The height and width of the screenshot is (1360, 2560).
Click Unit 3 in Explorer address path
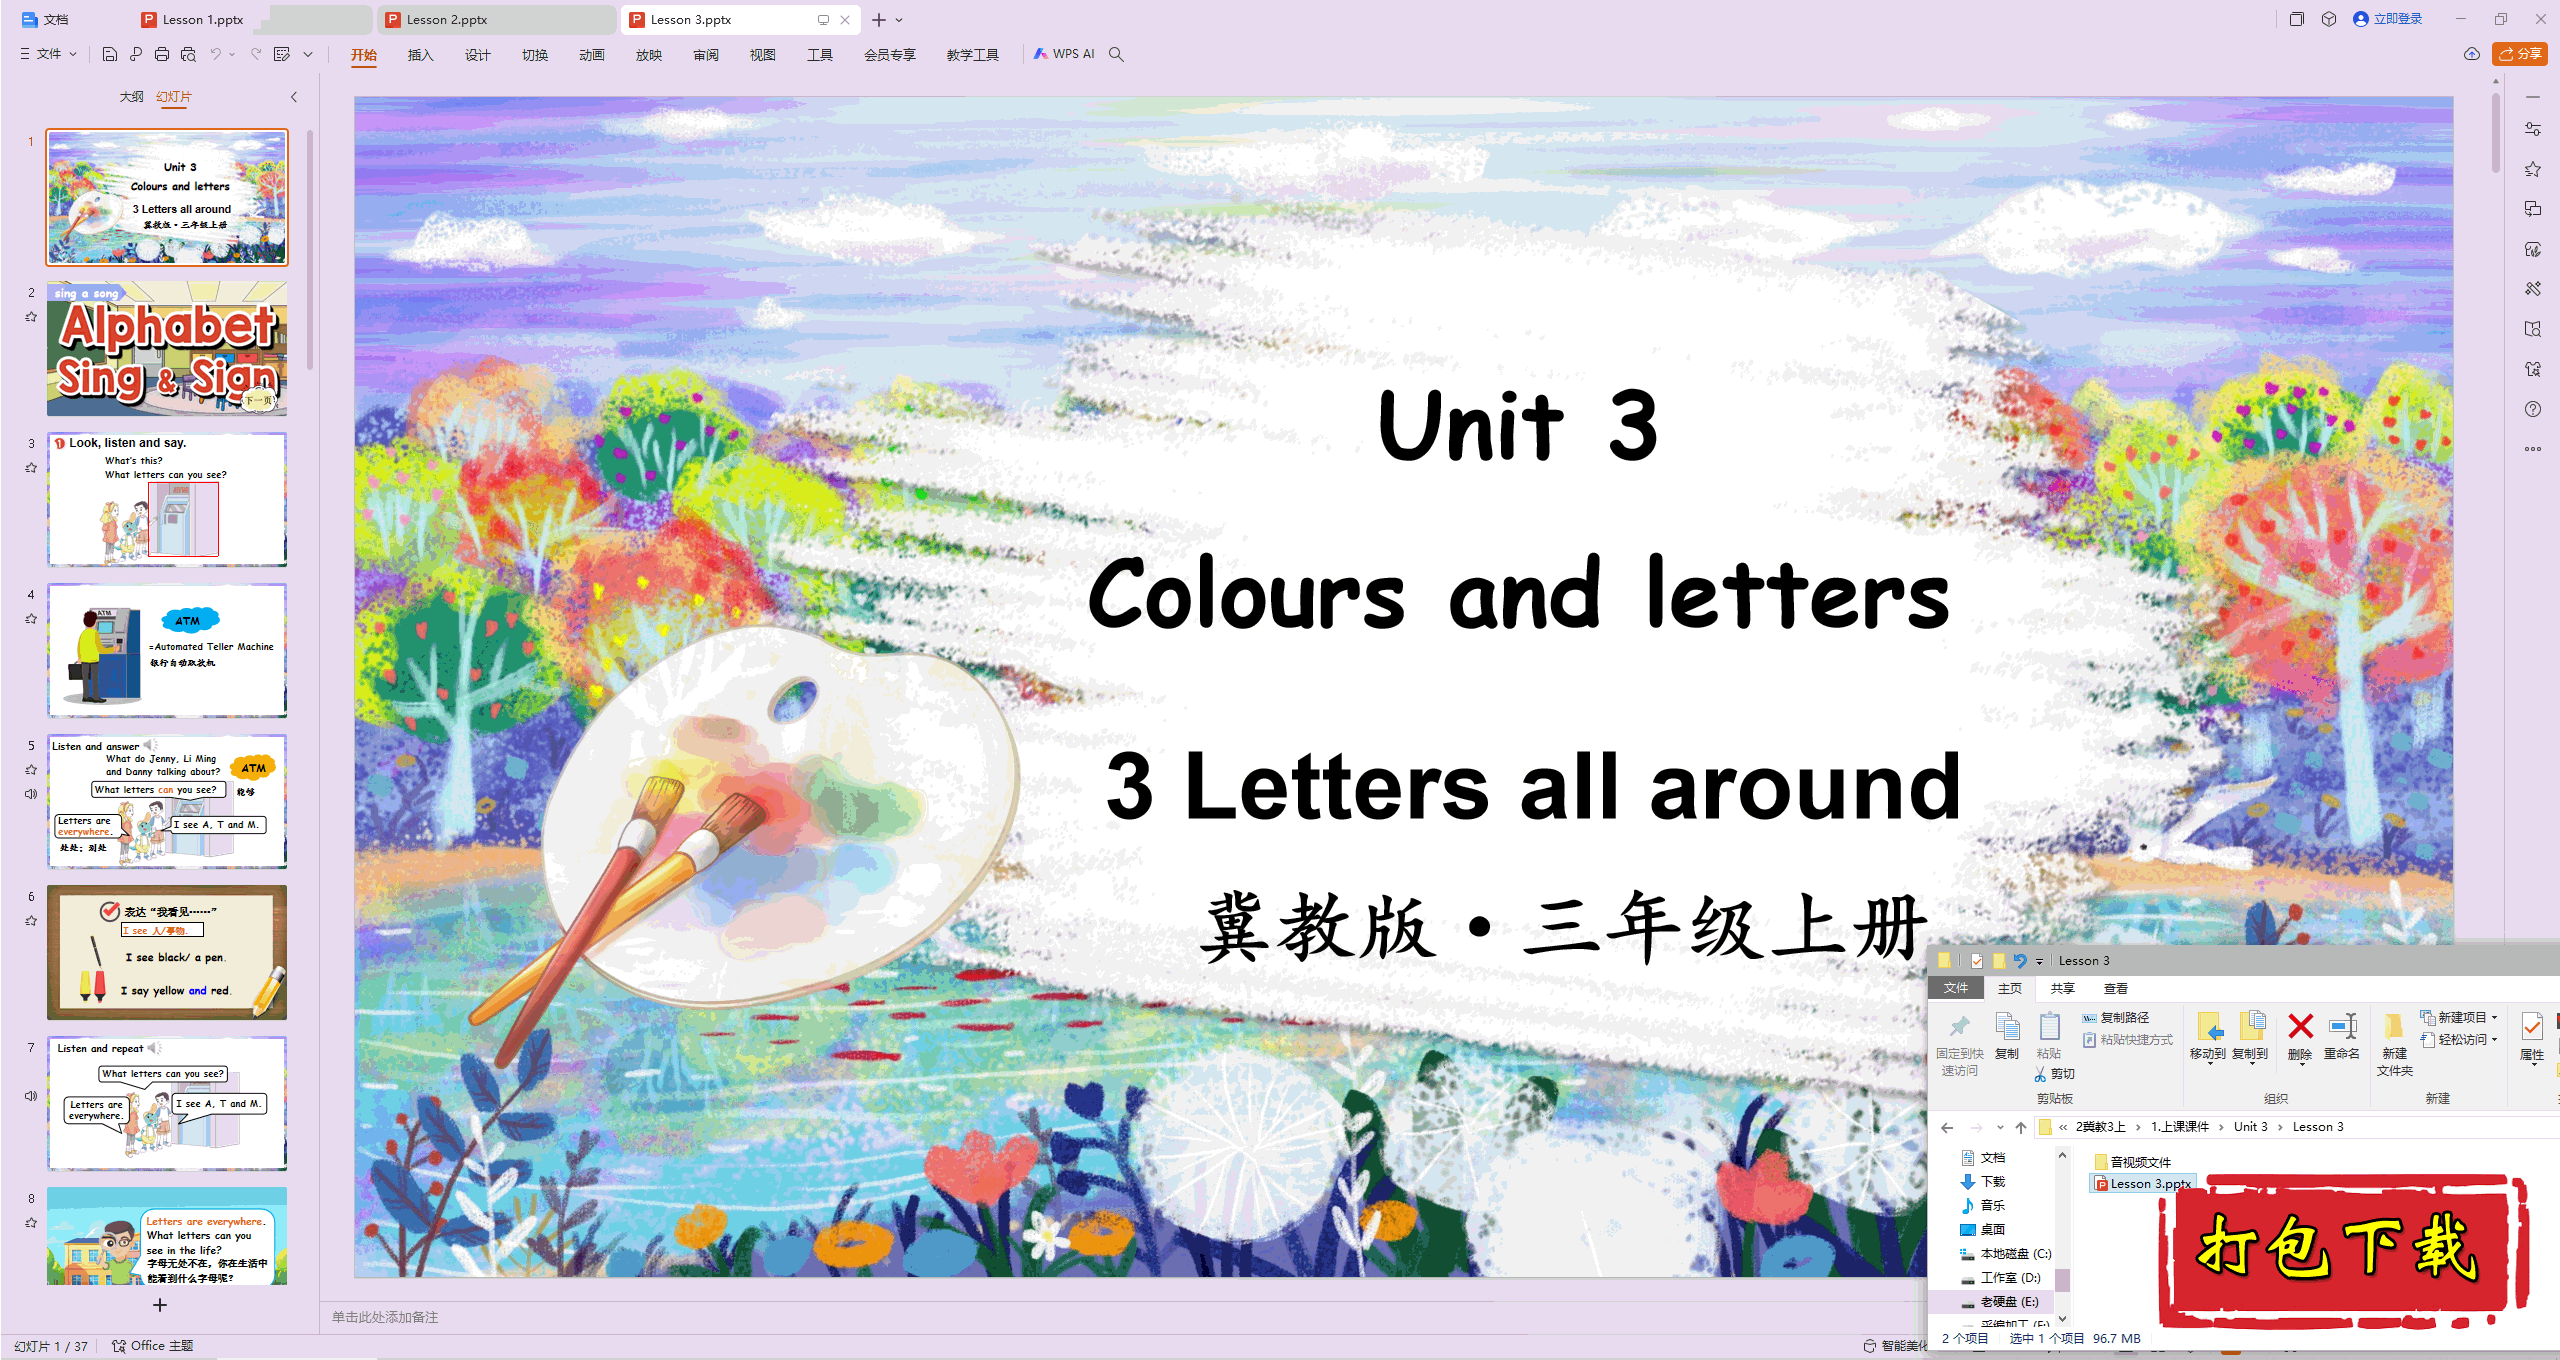pyautogui.click(x=2250, y=1127)
